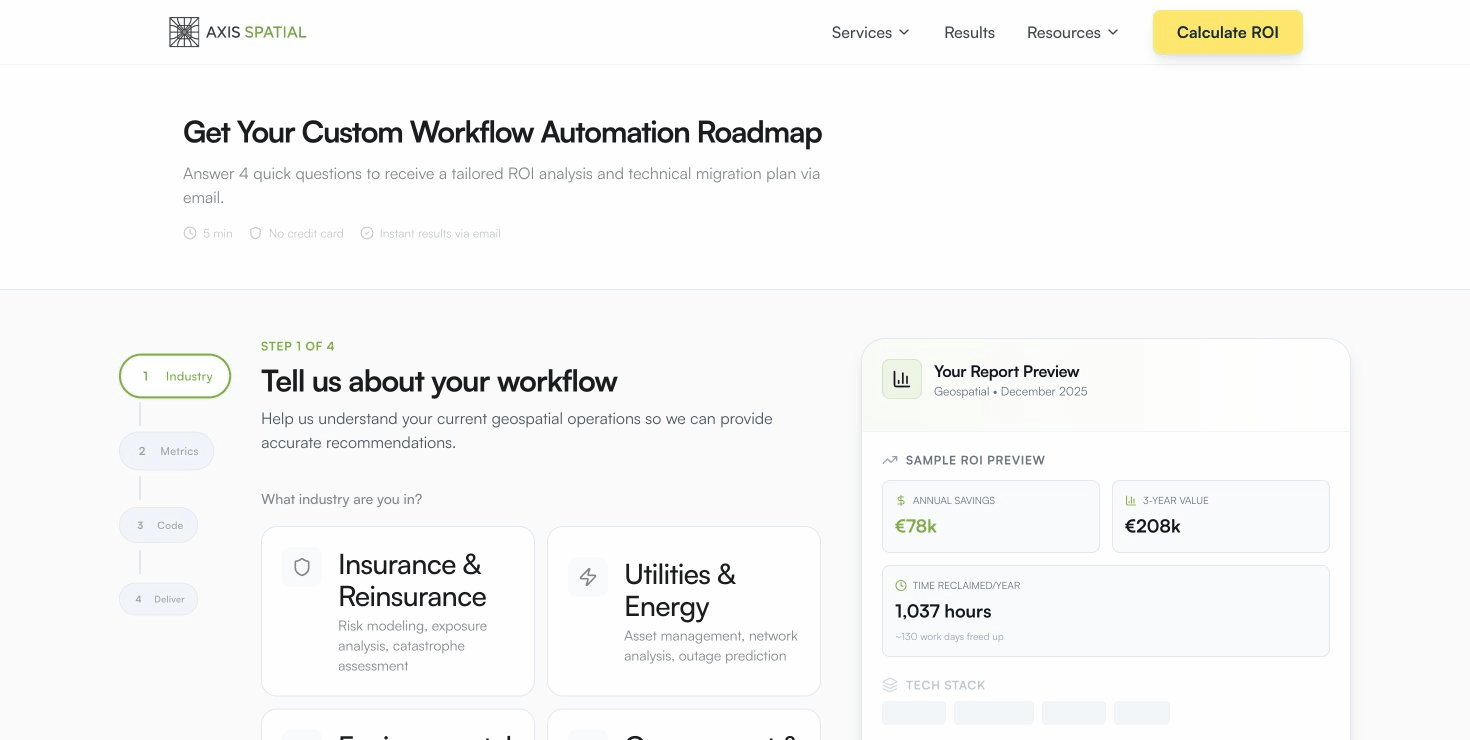The width and height of the screenshot is (1470, 740).
Task: Click the clock icon next to 5 min
Action: tap(190, 233)
